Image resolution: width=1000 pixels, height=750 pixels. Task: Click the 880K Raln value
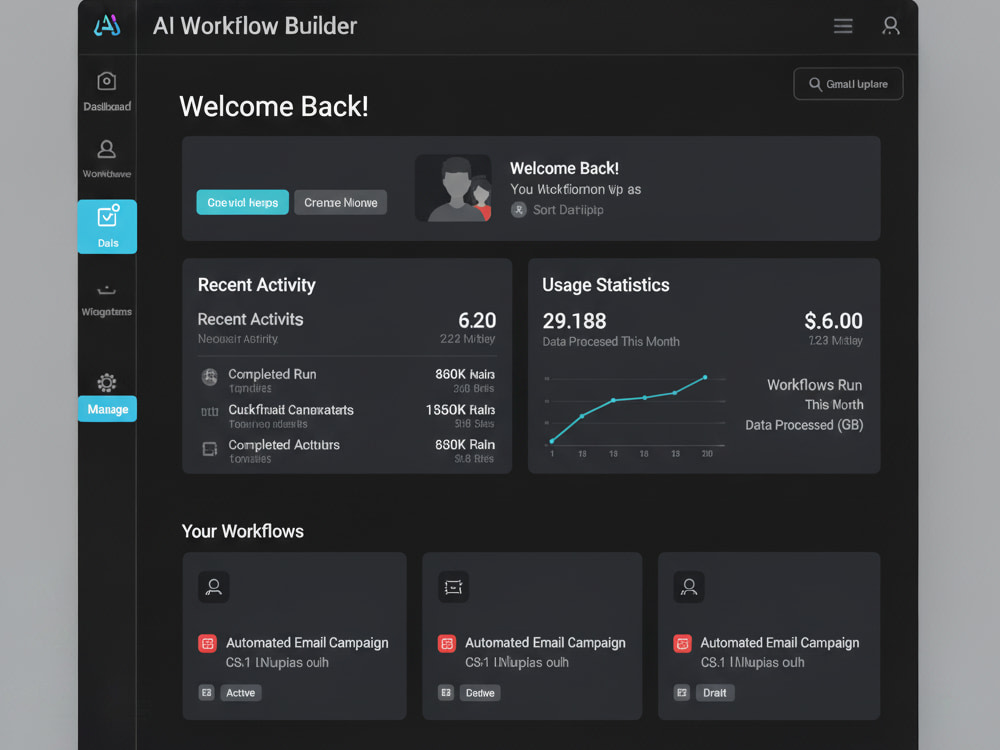tap(465, 445)
